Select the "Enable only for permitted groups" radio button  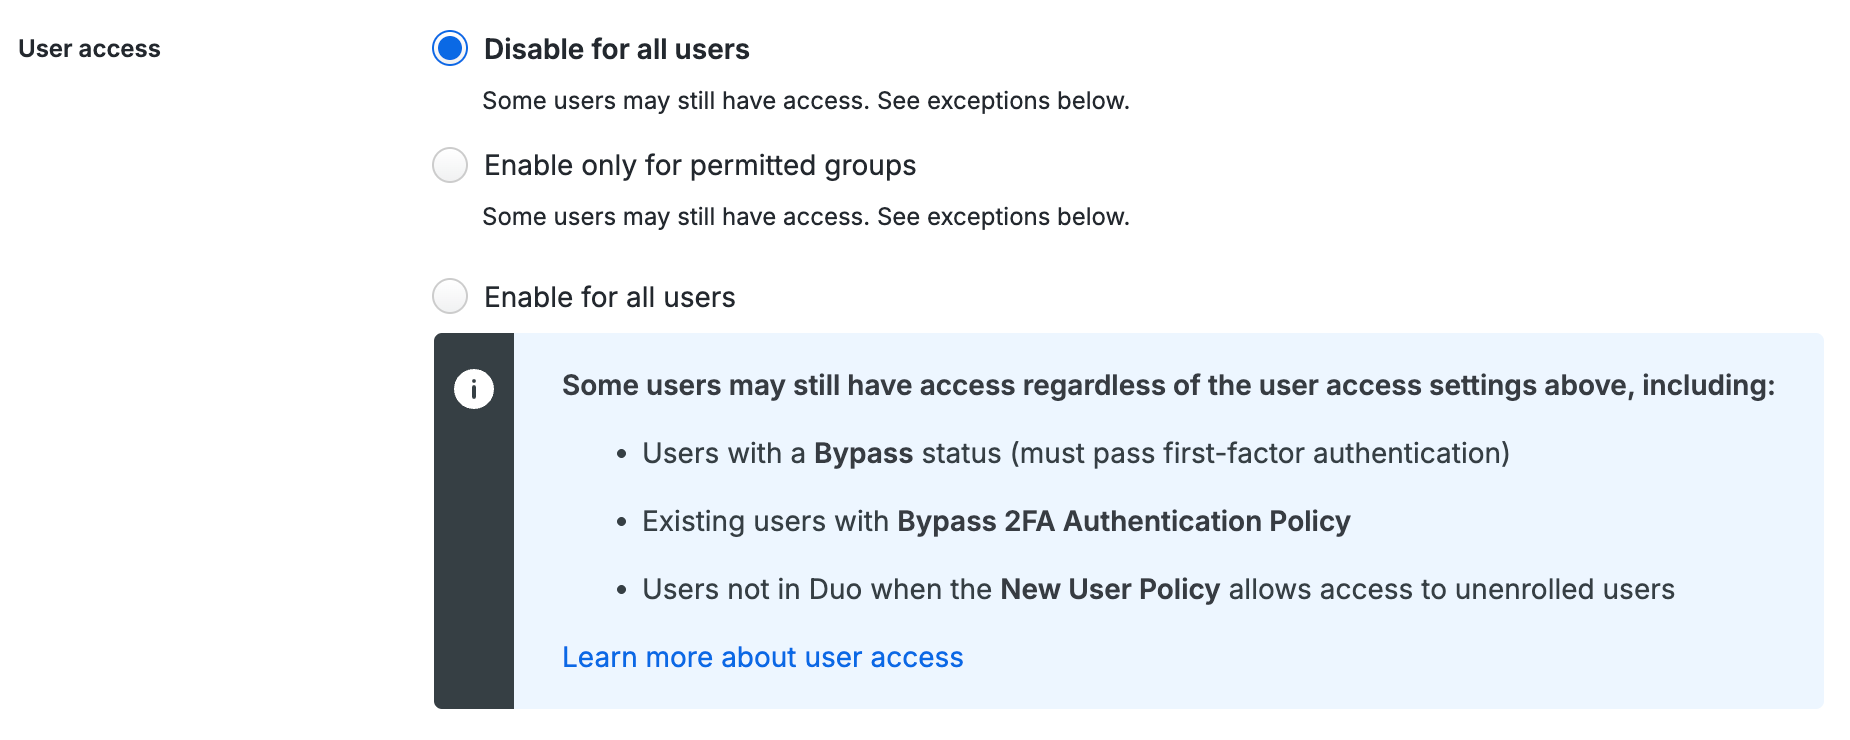(450, 165)
